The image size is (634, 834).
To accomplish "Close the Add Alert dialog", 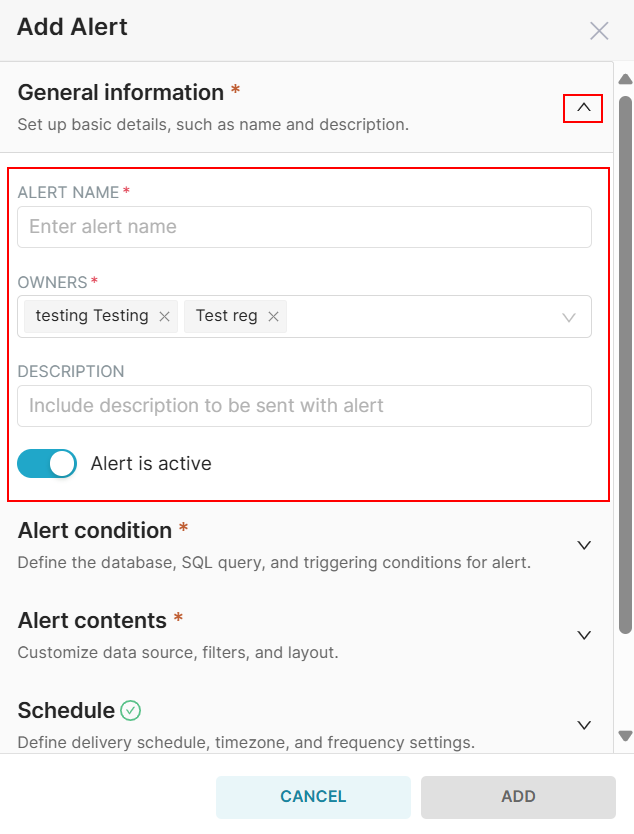I will (599, 31).
